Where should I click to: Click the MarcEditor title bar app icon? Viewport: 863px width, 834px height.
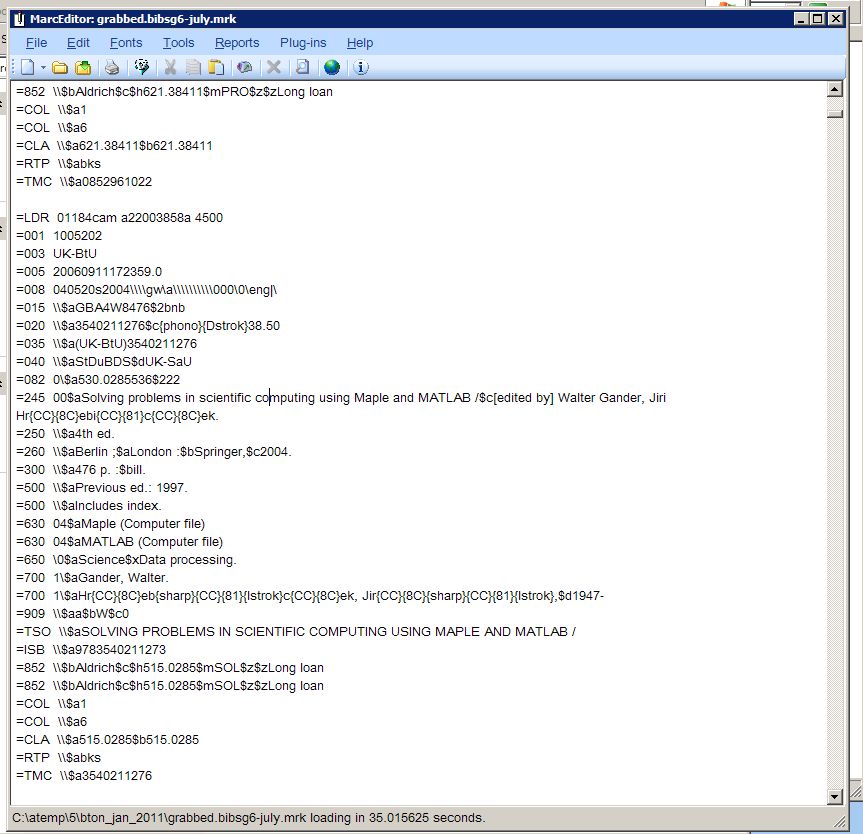click(x=19, y=19)
